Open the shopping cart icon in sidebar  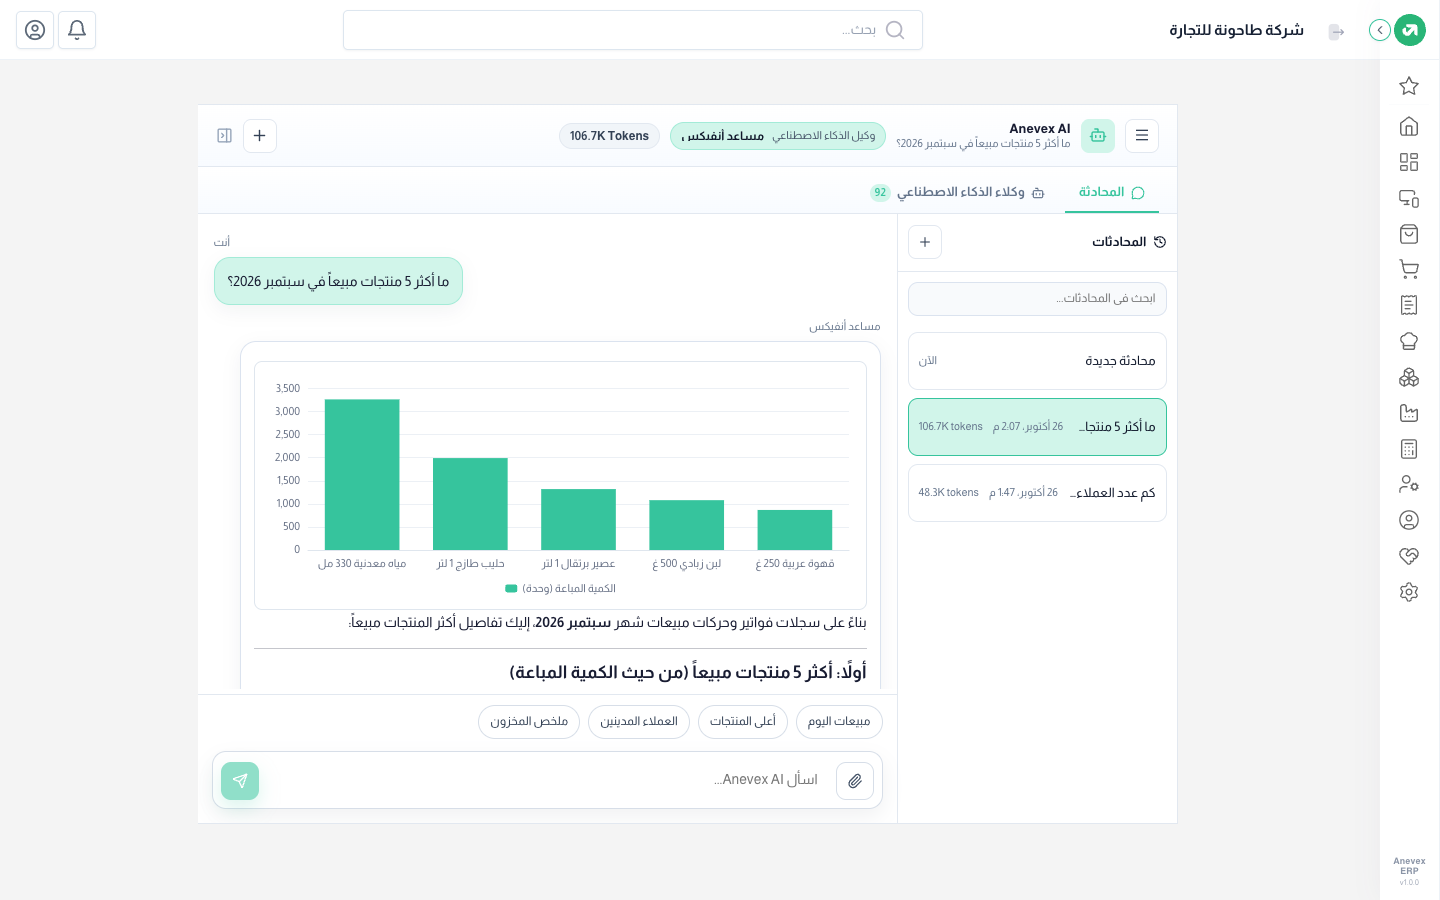pyautogui.click(x=1409, y=269)
